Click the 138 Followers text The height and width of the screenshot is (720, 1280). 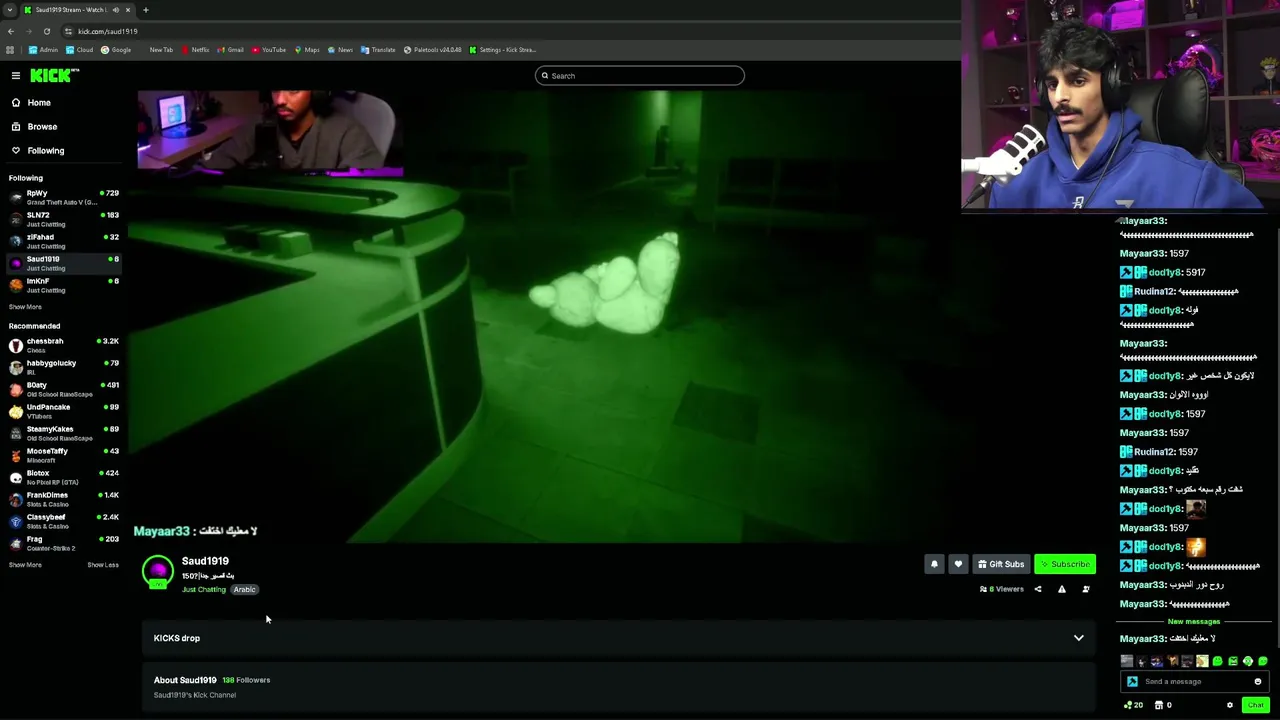pyautogui.click(x=246, y=680)
